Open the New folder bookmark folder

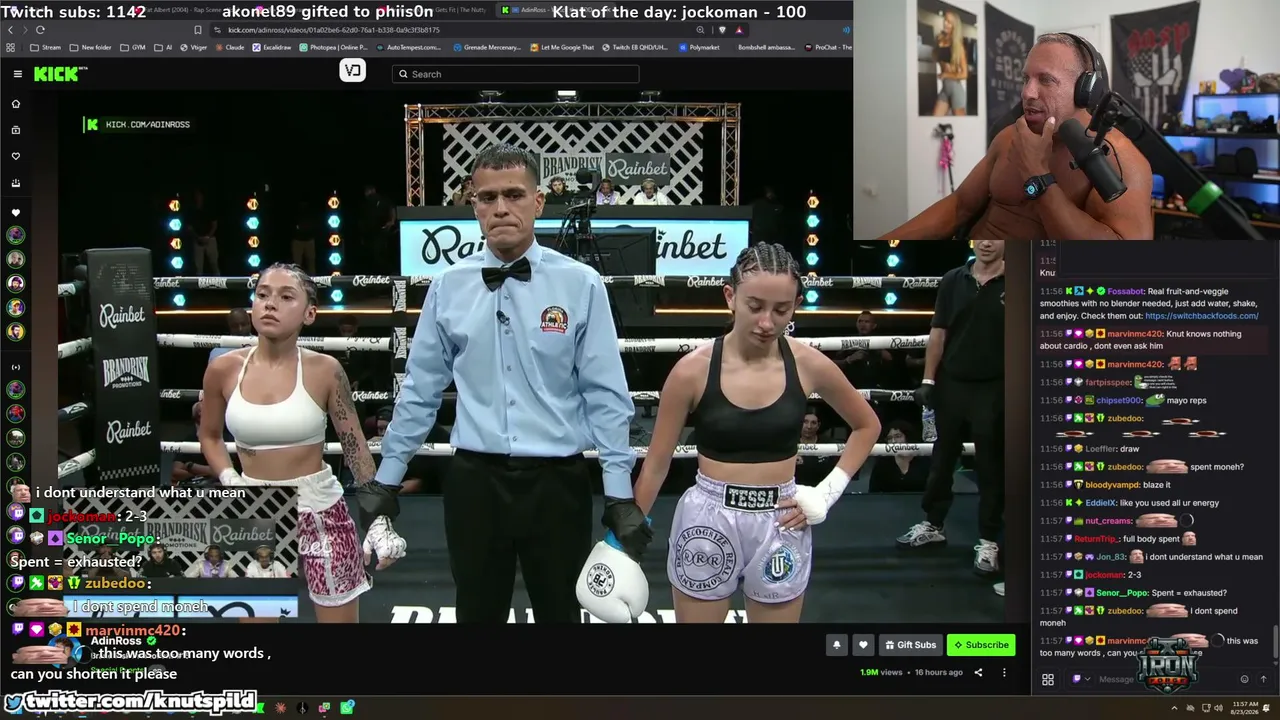pos(91,47)
